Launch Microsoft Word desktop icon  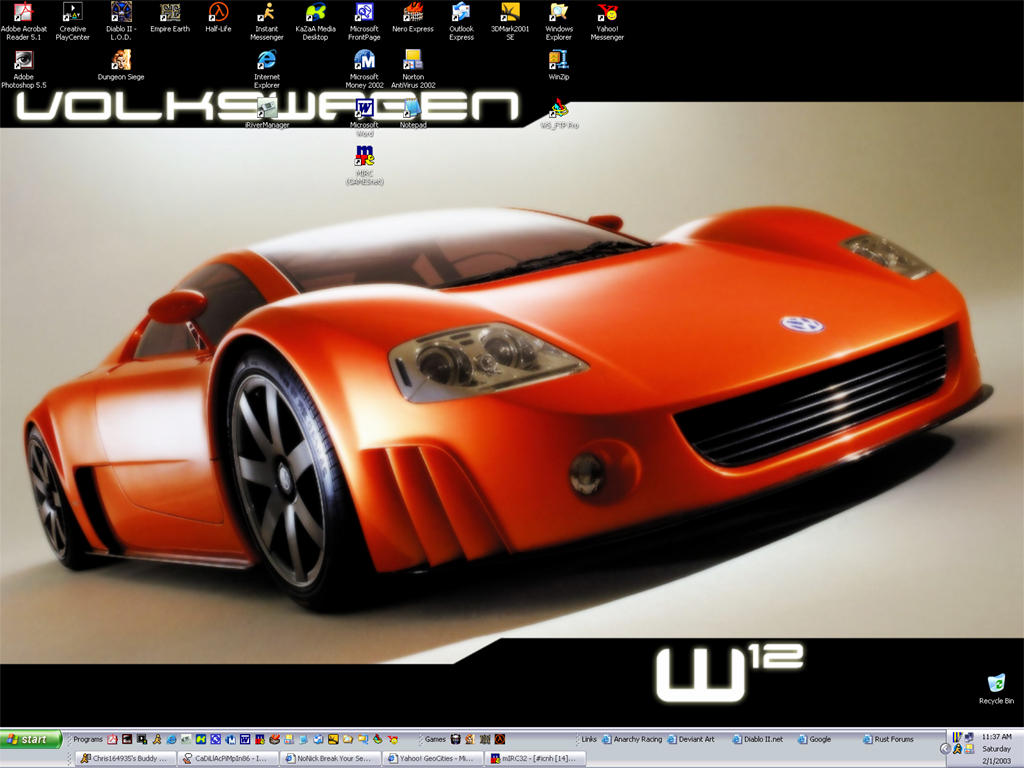(x=364, y=118)
